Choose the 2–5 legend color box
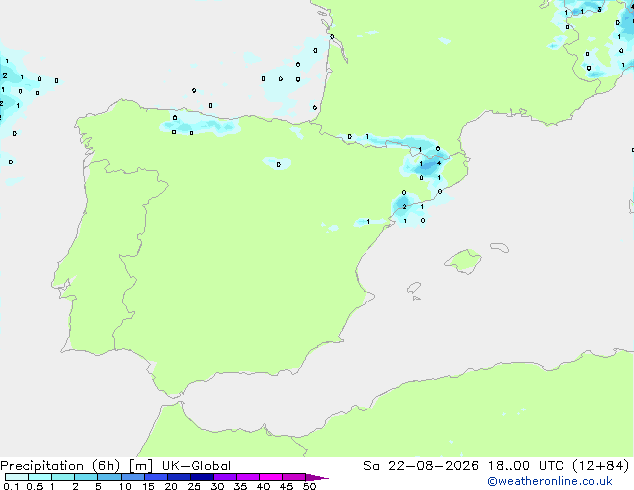634x490 pixels. click(86, 477)
